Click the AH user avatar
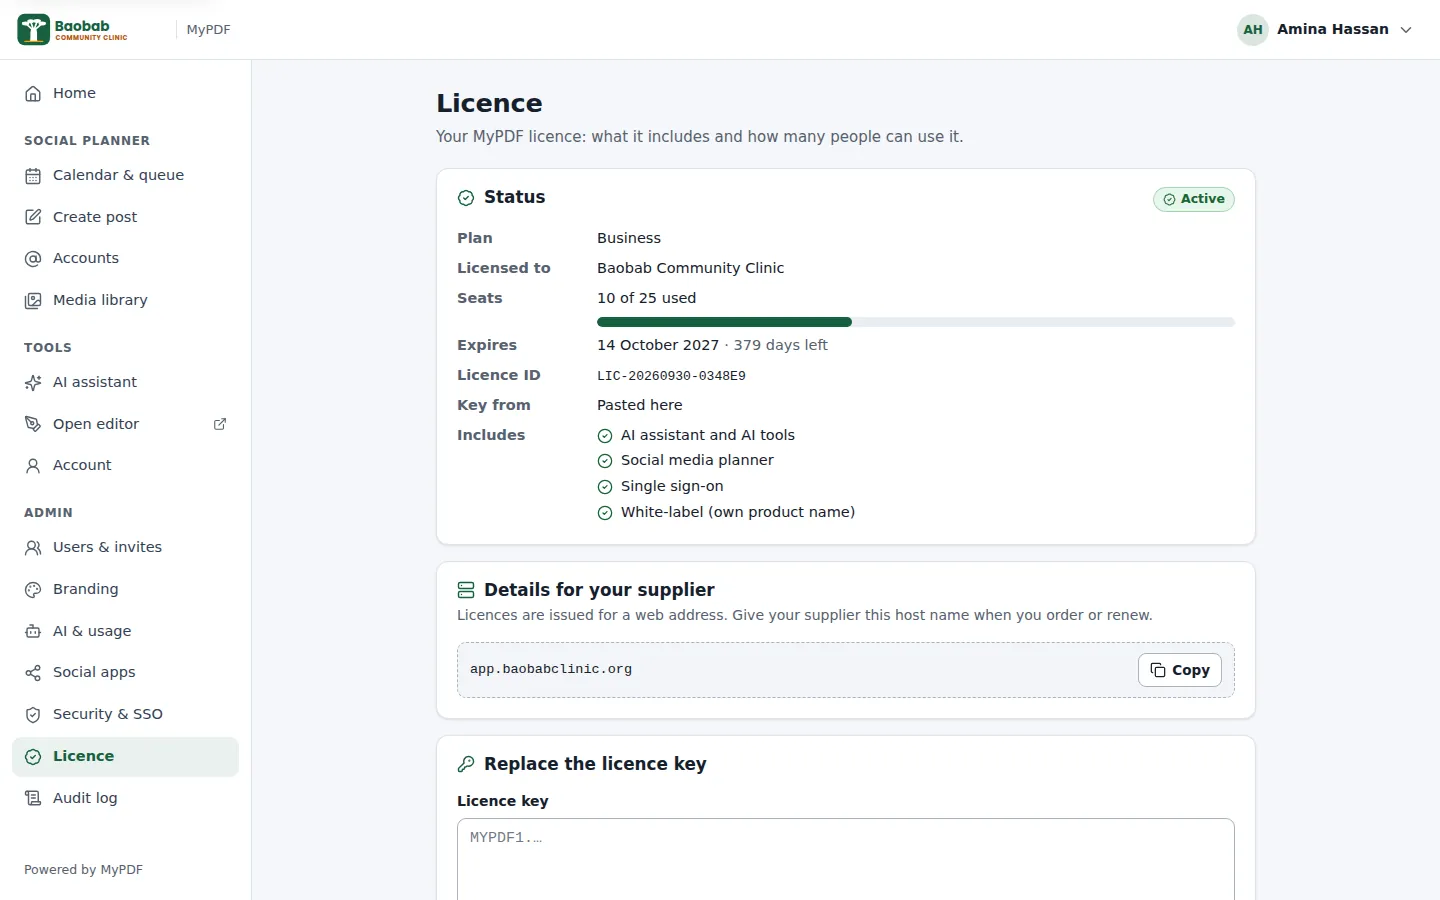 coord(1253,30)
